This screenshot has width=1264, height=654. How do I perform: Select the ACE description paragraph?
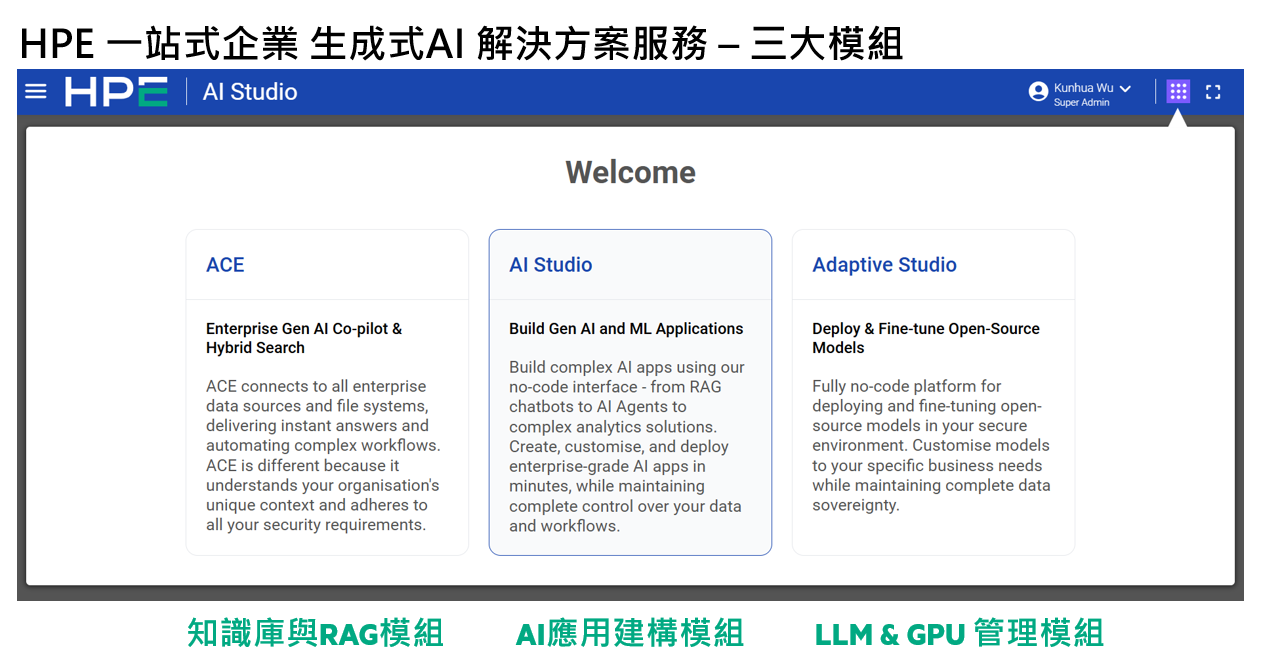point(322,455)
